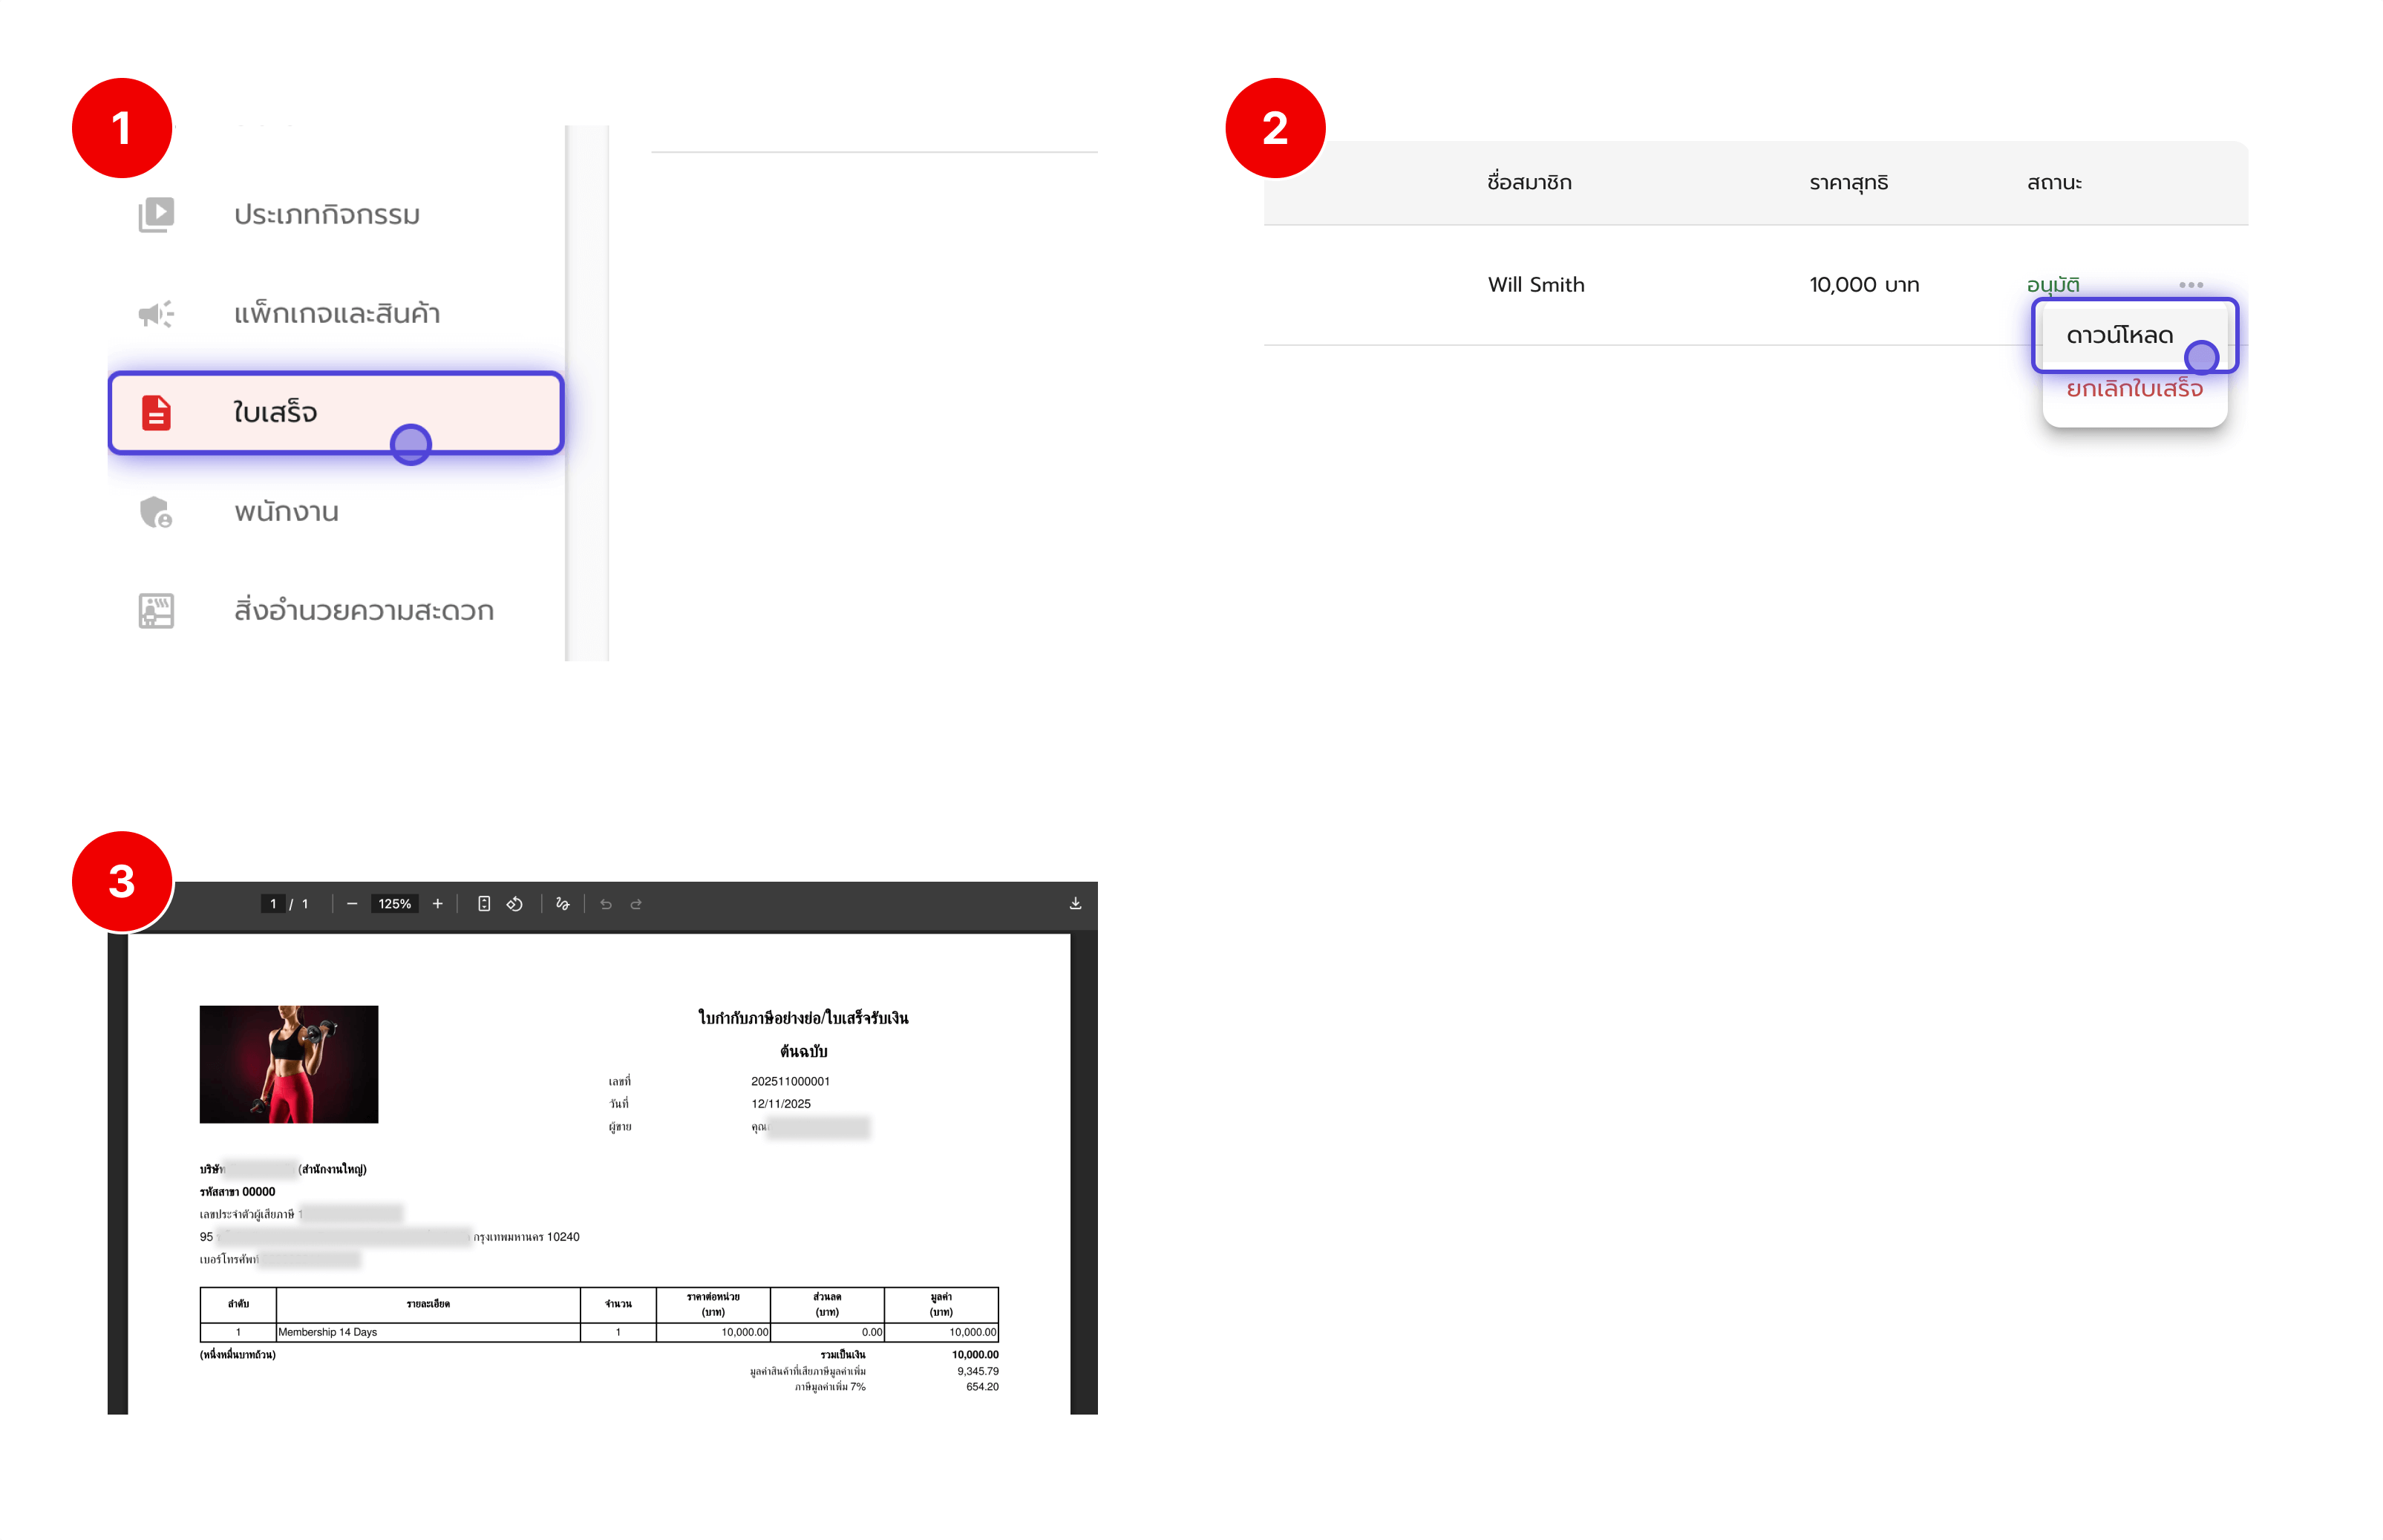Select ยกเลิกใบเสร็จ to cancel the receipt

2133,390
